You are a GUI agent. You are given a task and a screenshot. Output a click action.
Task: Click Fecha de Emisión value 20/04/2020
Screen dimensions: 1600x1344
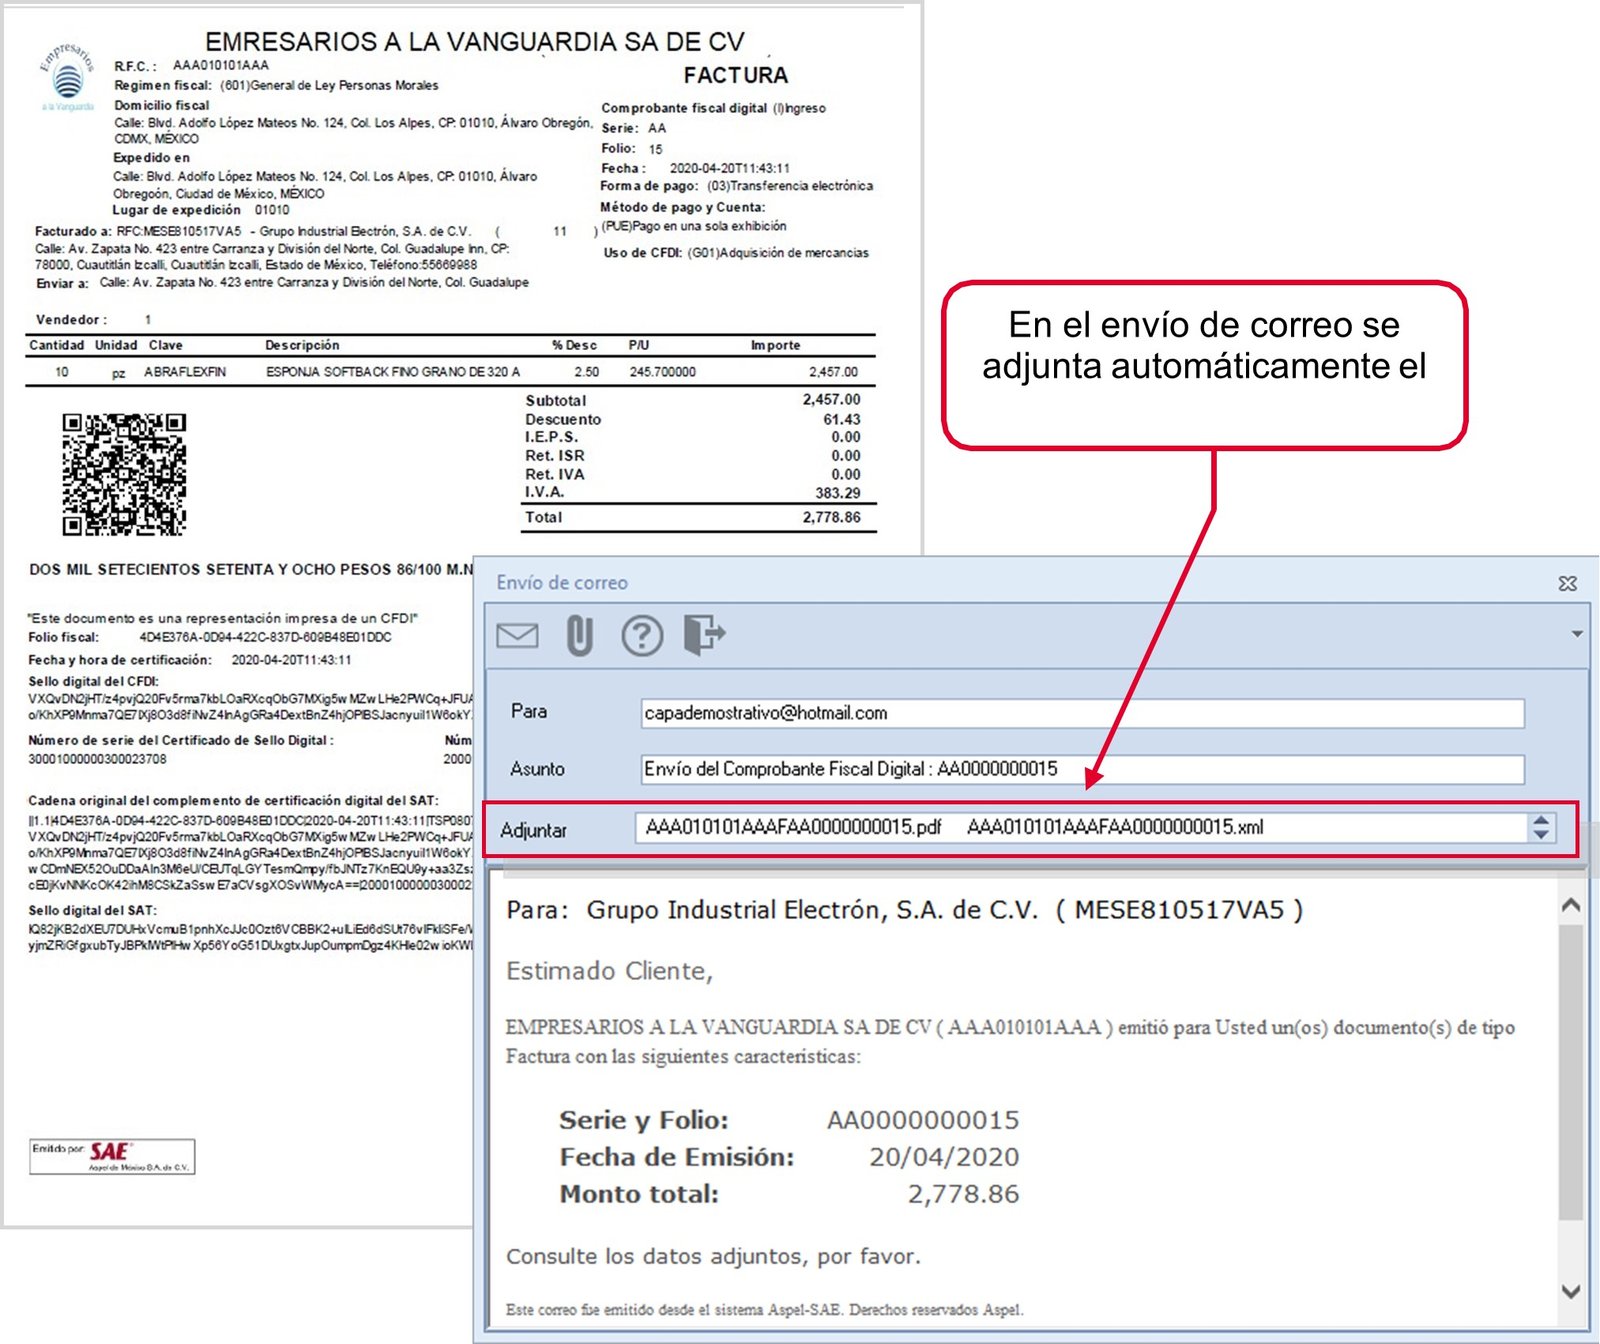point(944,1157)
